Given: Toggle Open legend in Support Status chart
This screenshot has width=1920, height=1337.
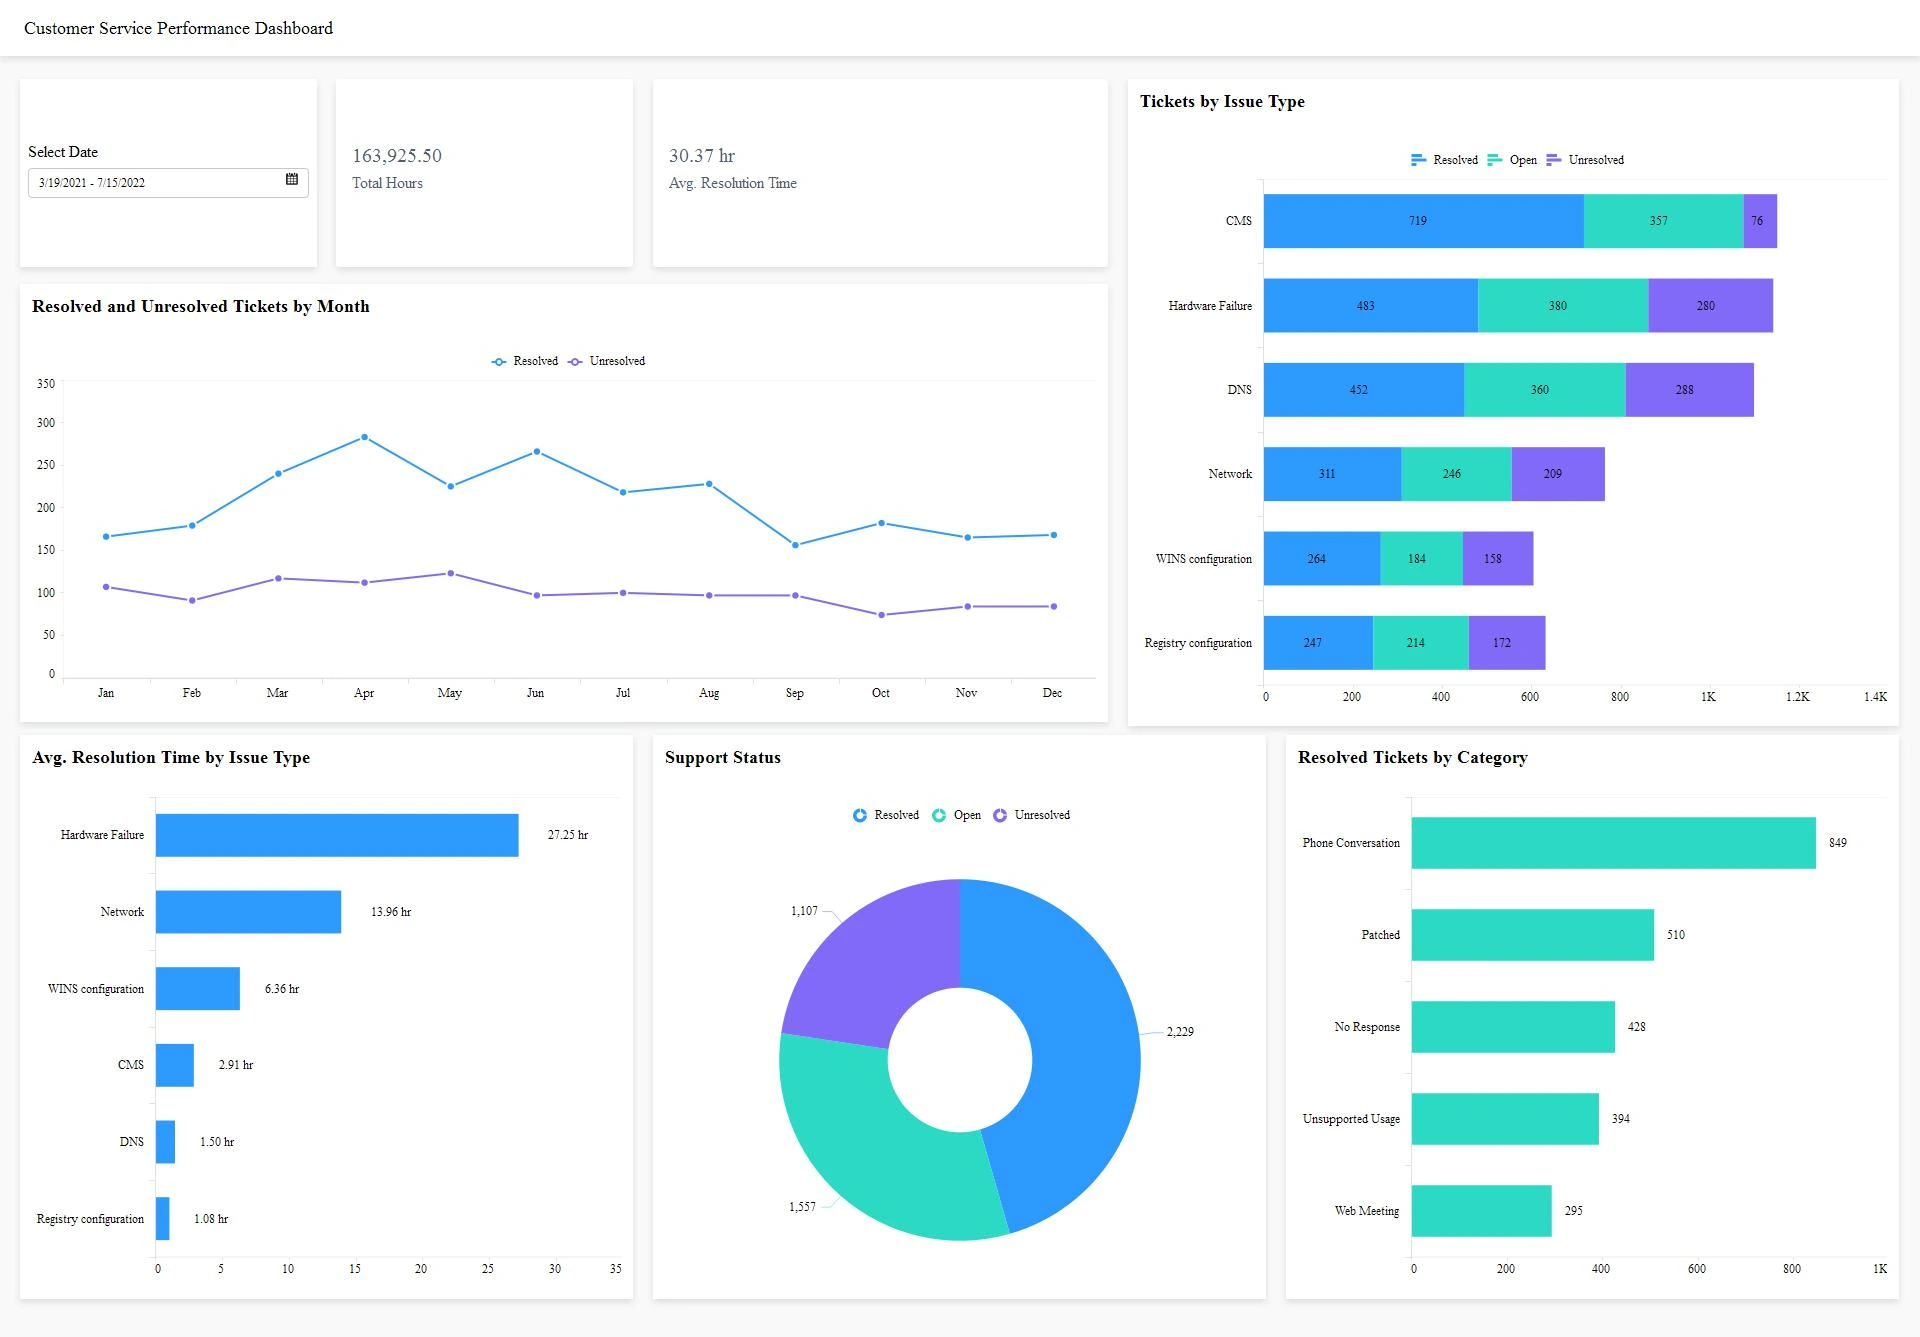Looking at the screenshot, I should tap(956, 815).
